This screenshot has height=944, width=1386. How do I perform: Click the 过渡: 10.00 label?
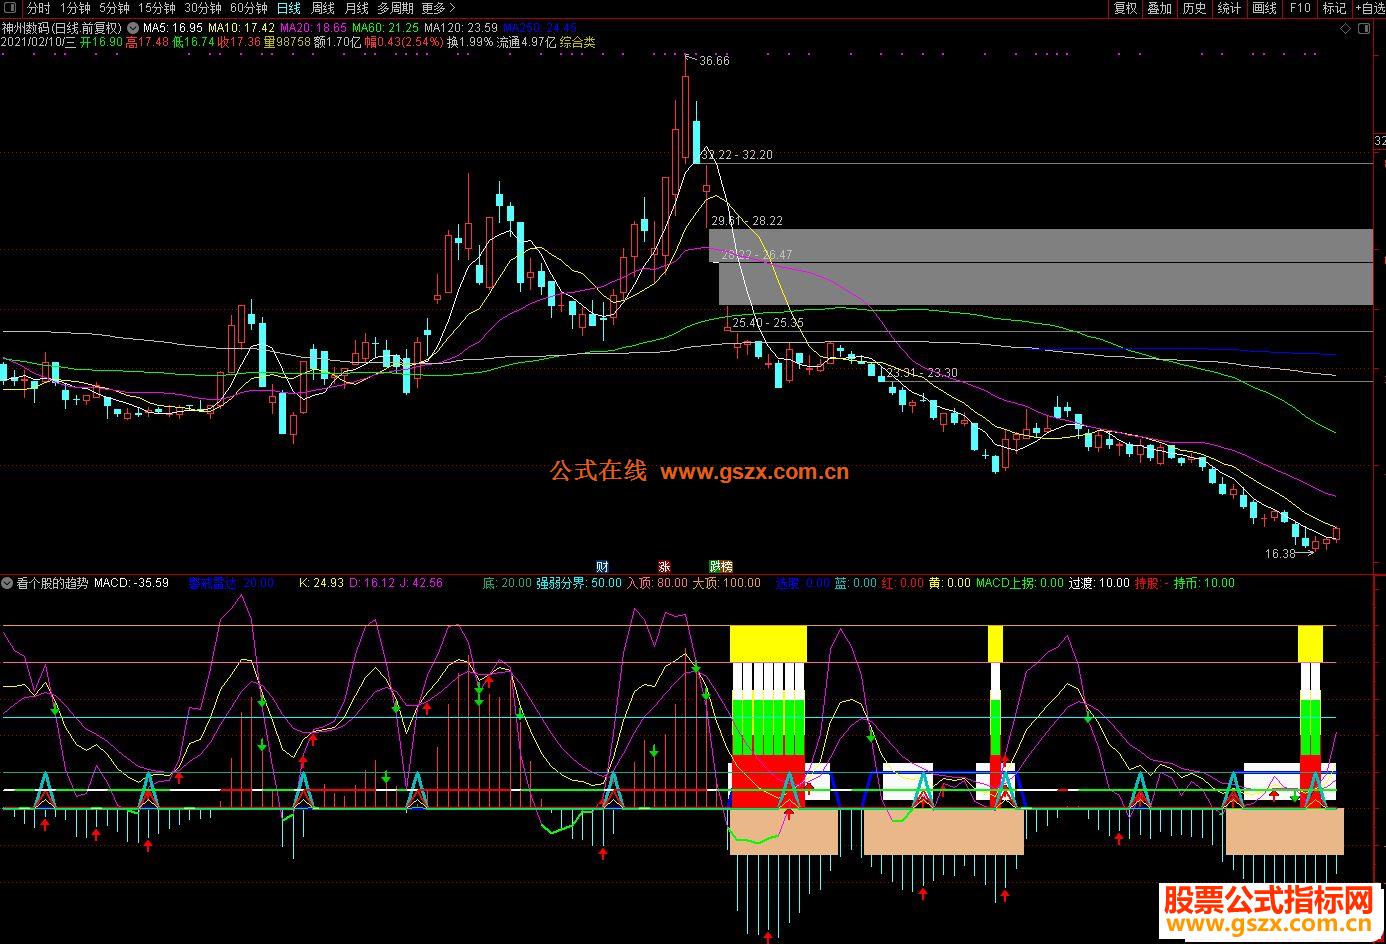pos(1099,583)
